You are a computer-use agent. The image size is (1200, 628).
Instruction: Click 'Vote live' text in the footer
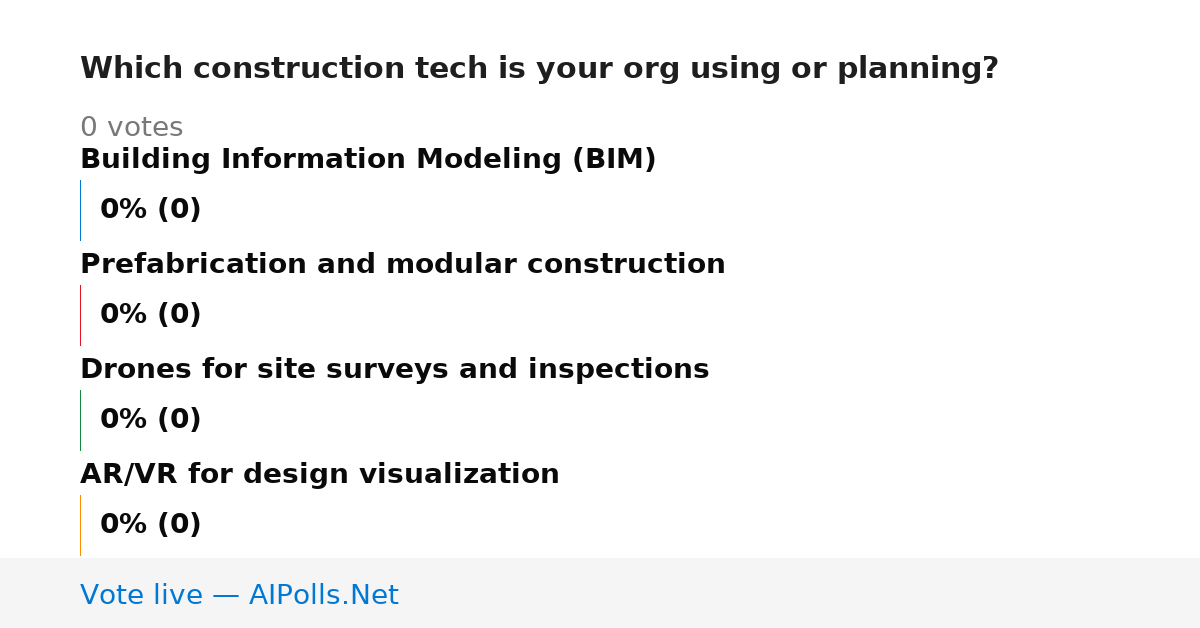coord(141,596)
